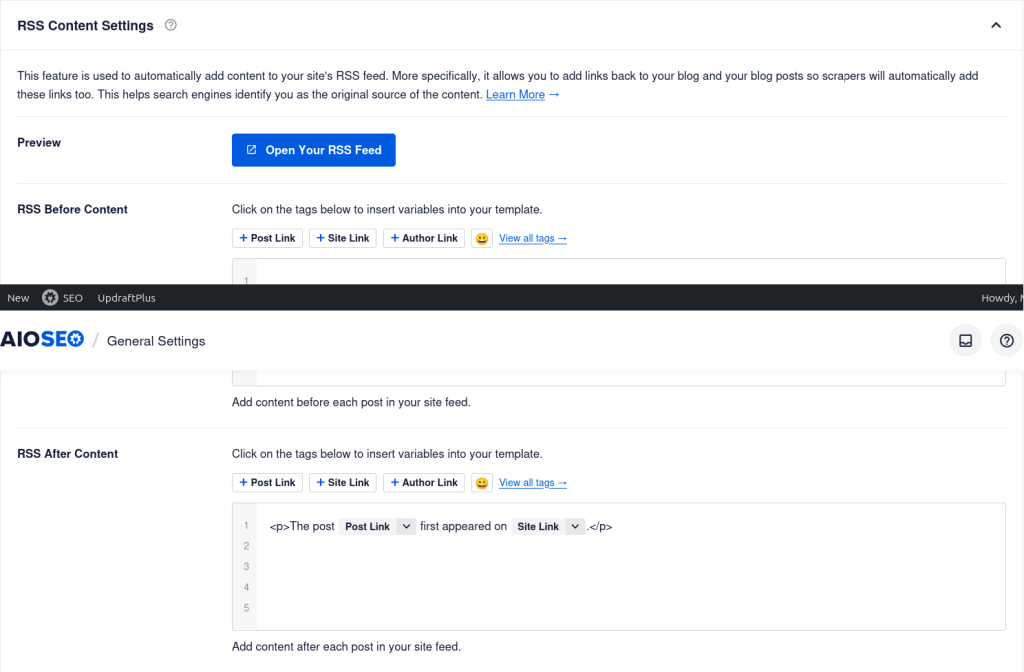Viewport: 1024px width, 672px height.
Task: Open the AIOSEO header help icon
Action: coord(1006,340)
